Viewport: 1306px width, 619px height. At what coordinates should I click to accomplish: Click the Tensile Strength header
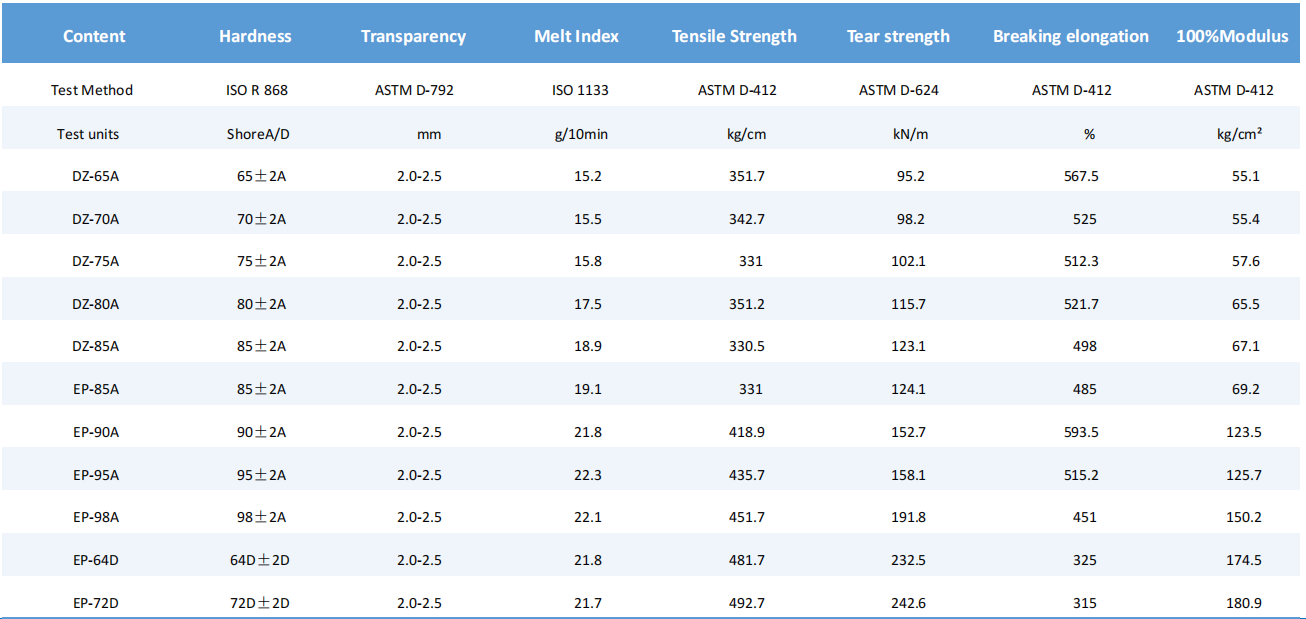click(734, 36)
